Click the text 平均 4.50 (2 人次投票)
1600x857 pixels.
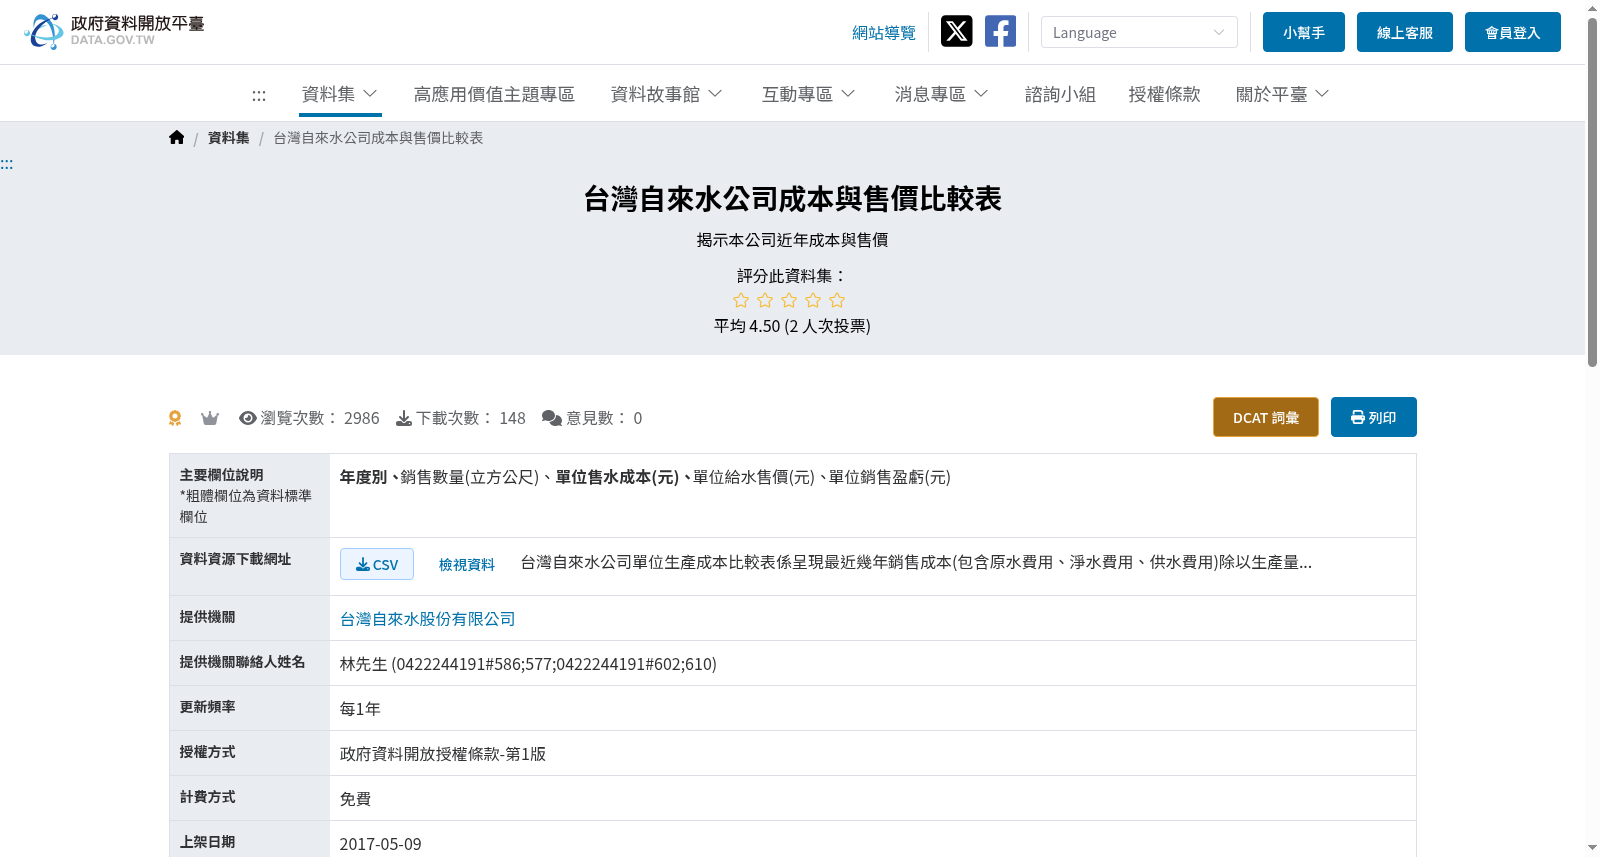click(792, 326)
